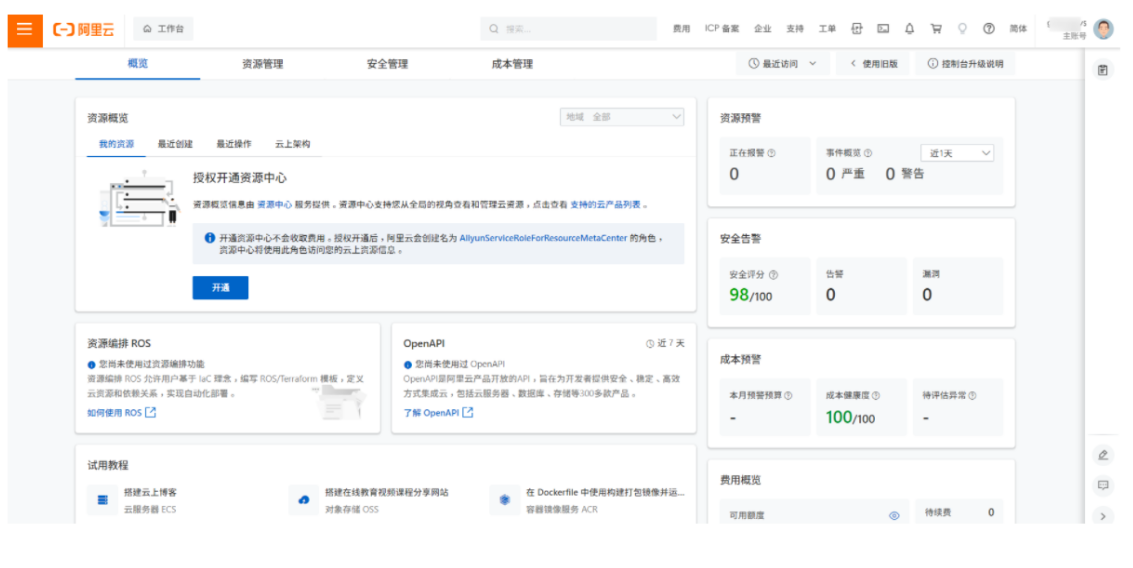1133x568 pixels.
Task: Click the 事件概览 help icon
Action: [868, 153]
